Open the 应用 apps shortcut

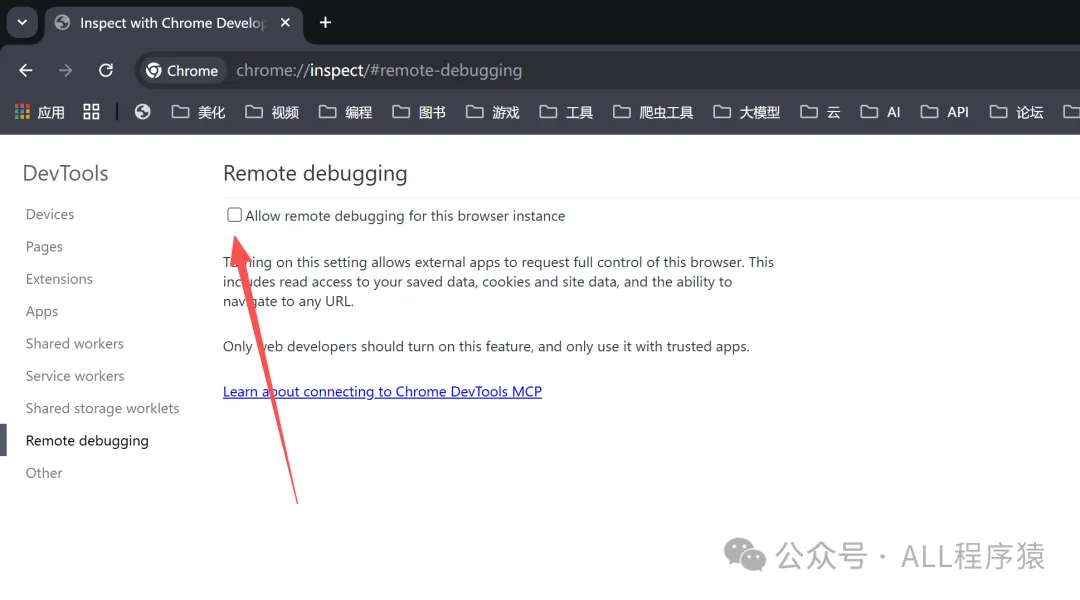[x=40, y=112]
